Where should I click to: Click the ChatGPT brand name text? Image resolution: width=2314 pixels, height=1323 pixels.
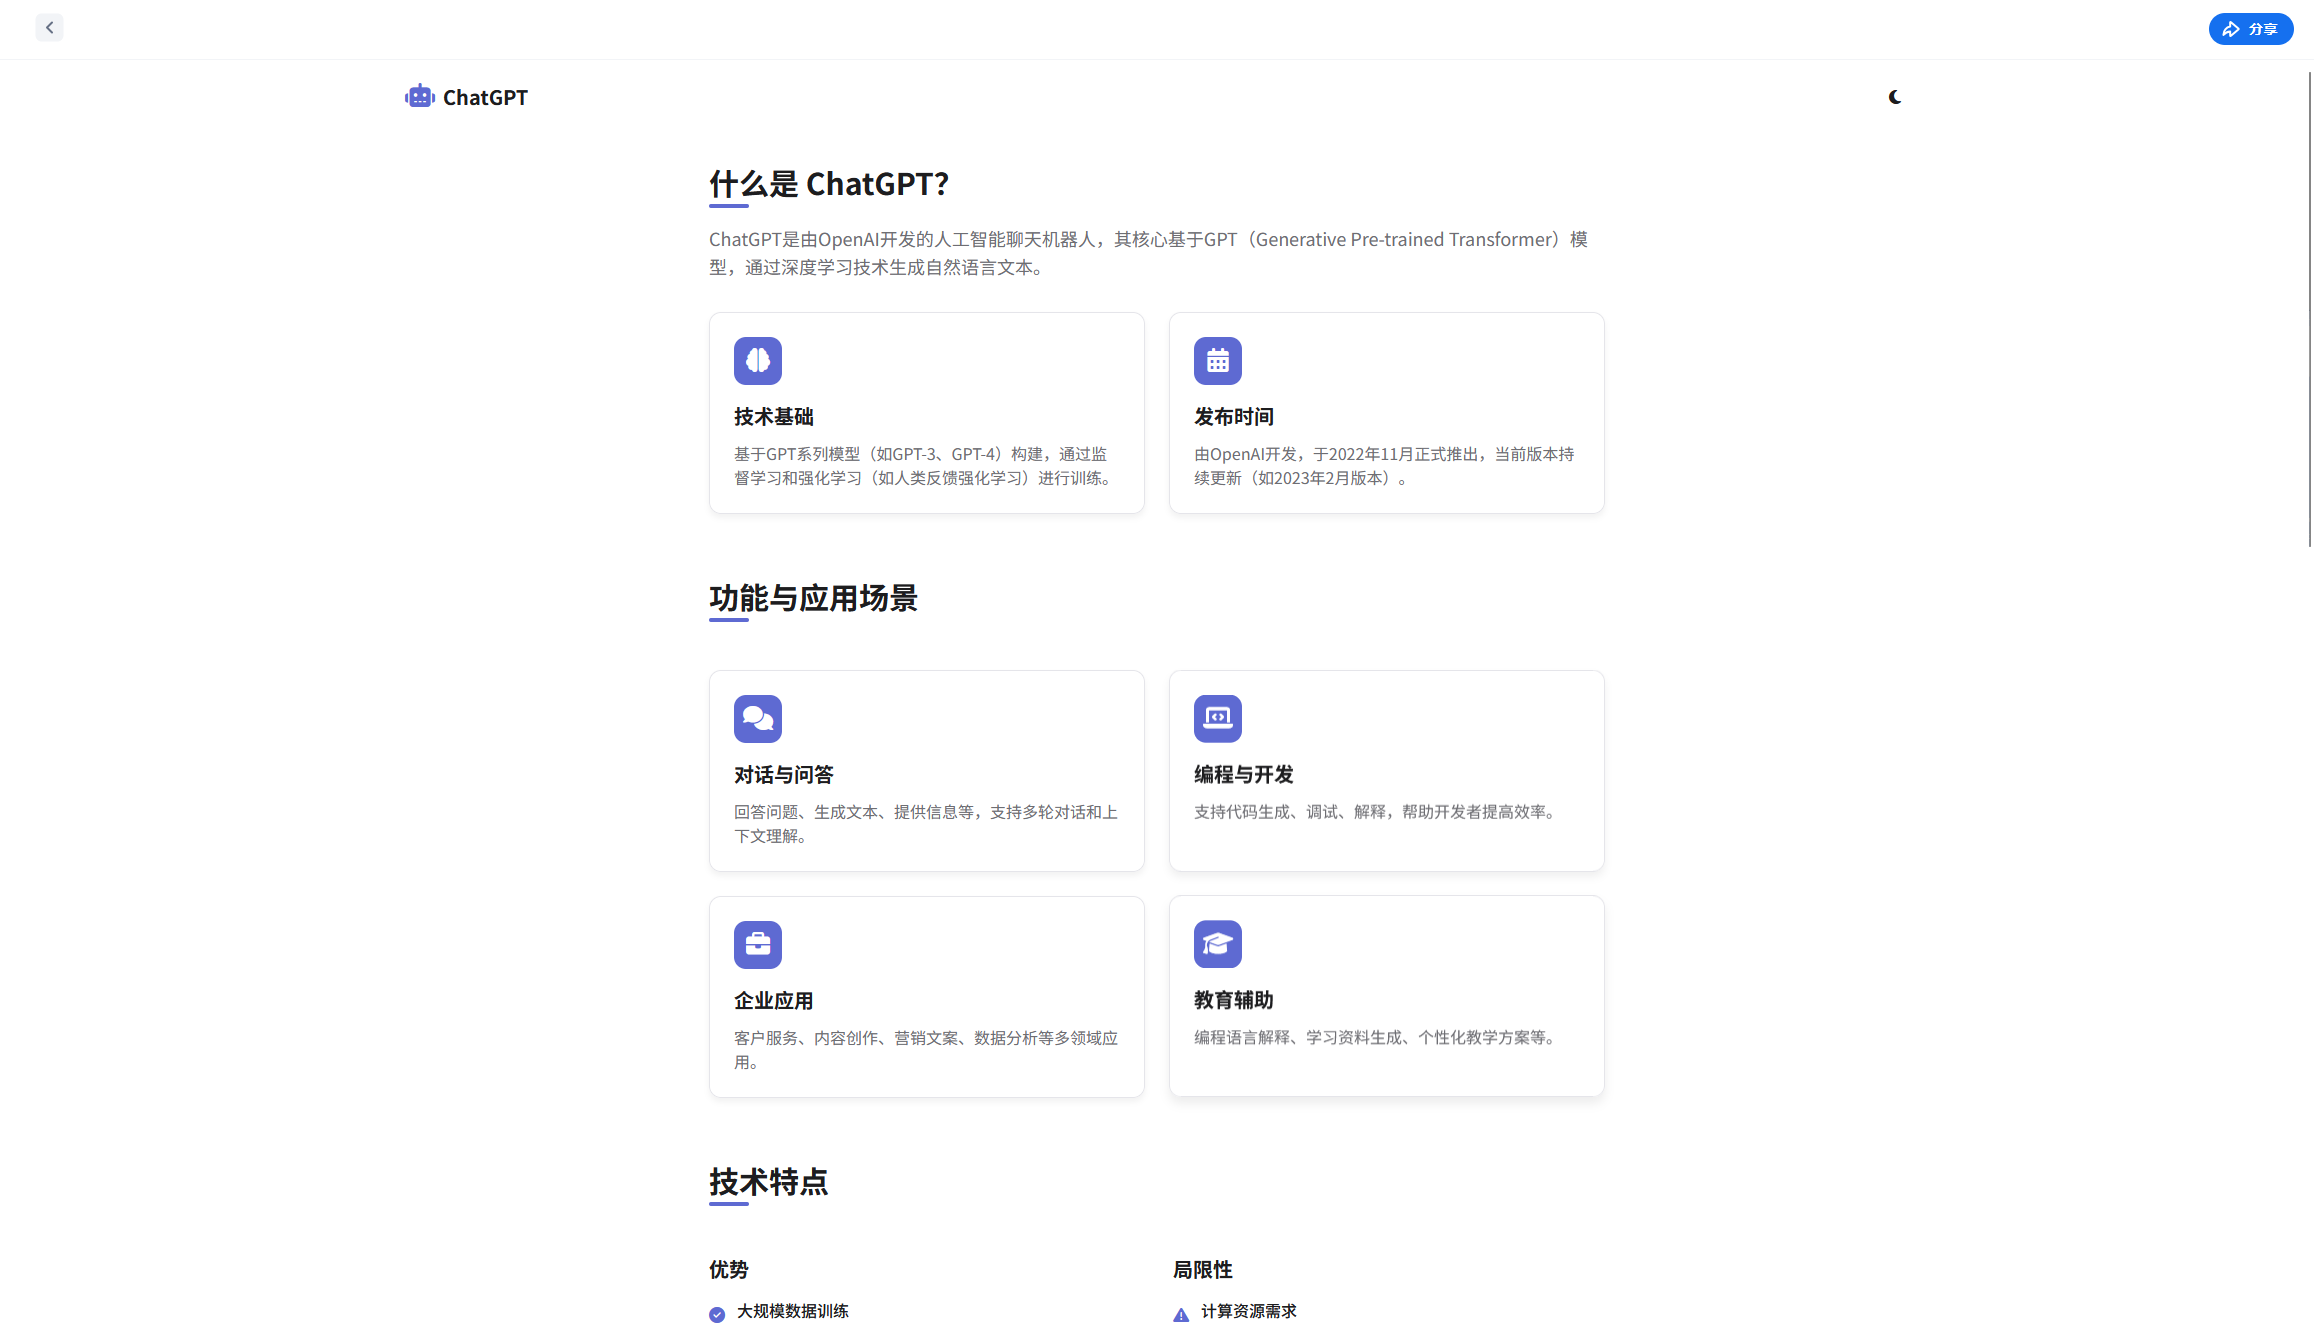point(485,98)
